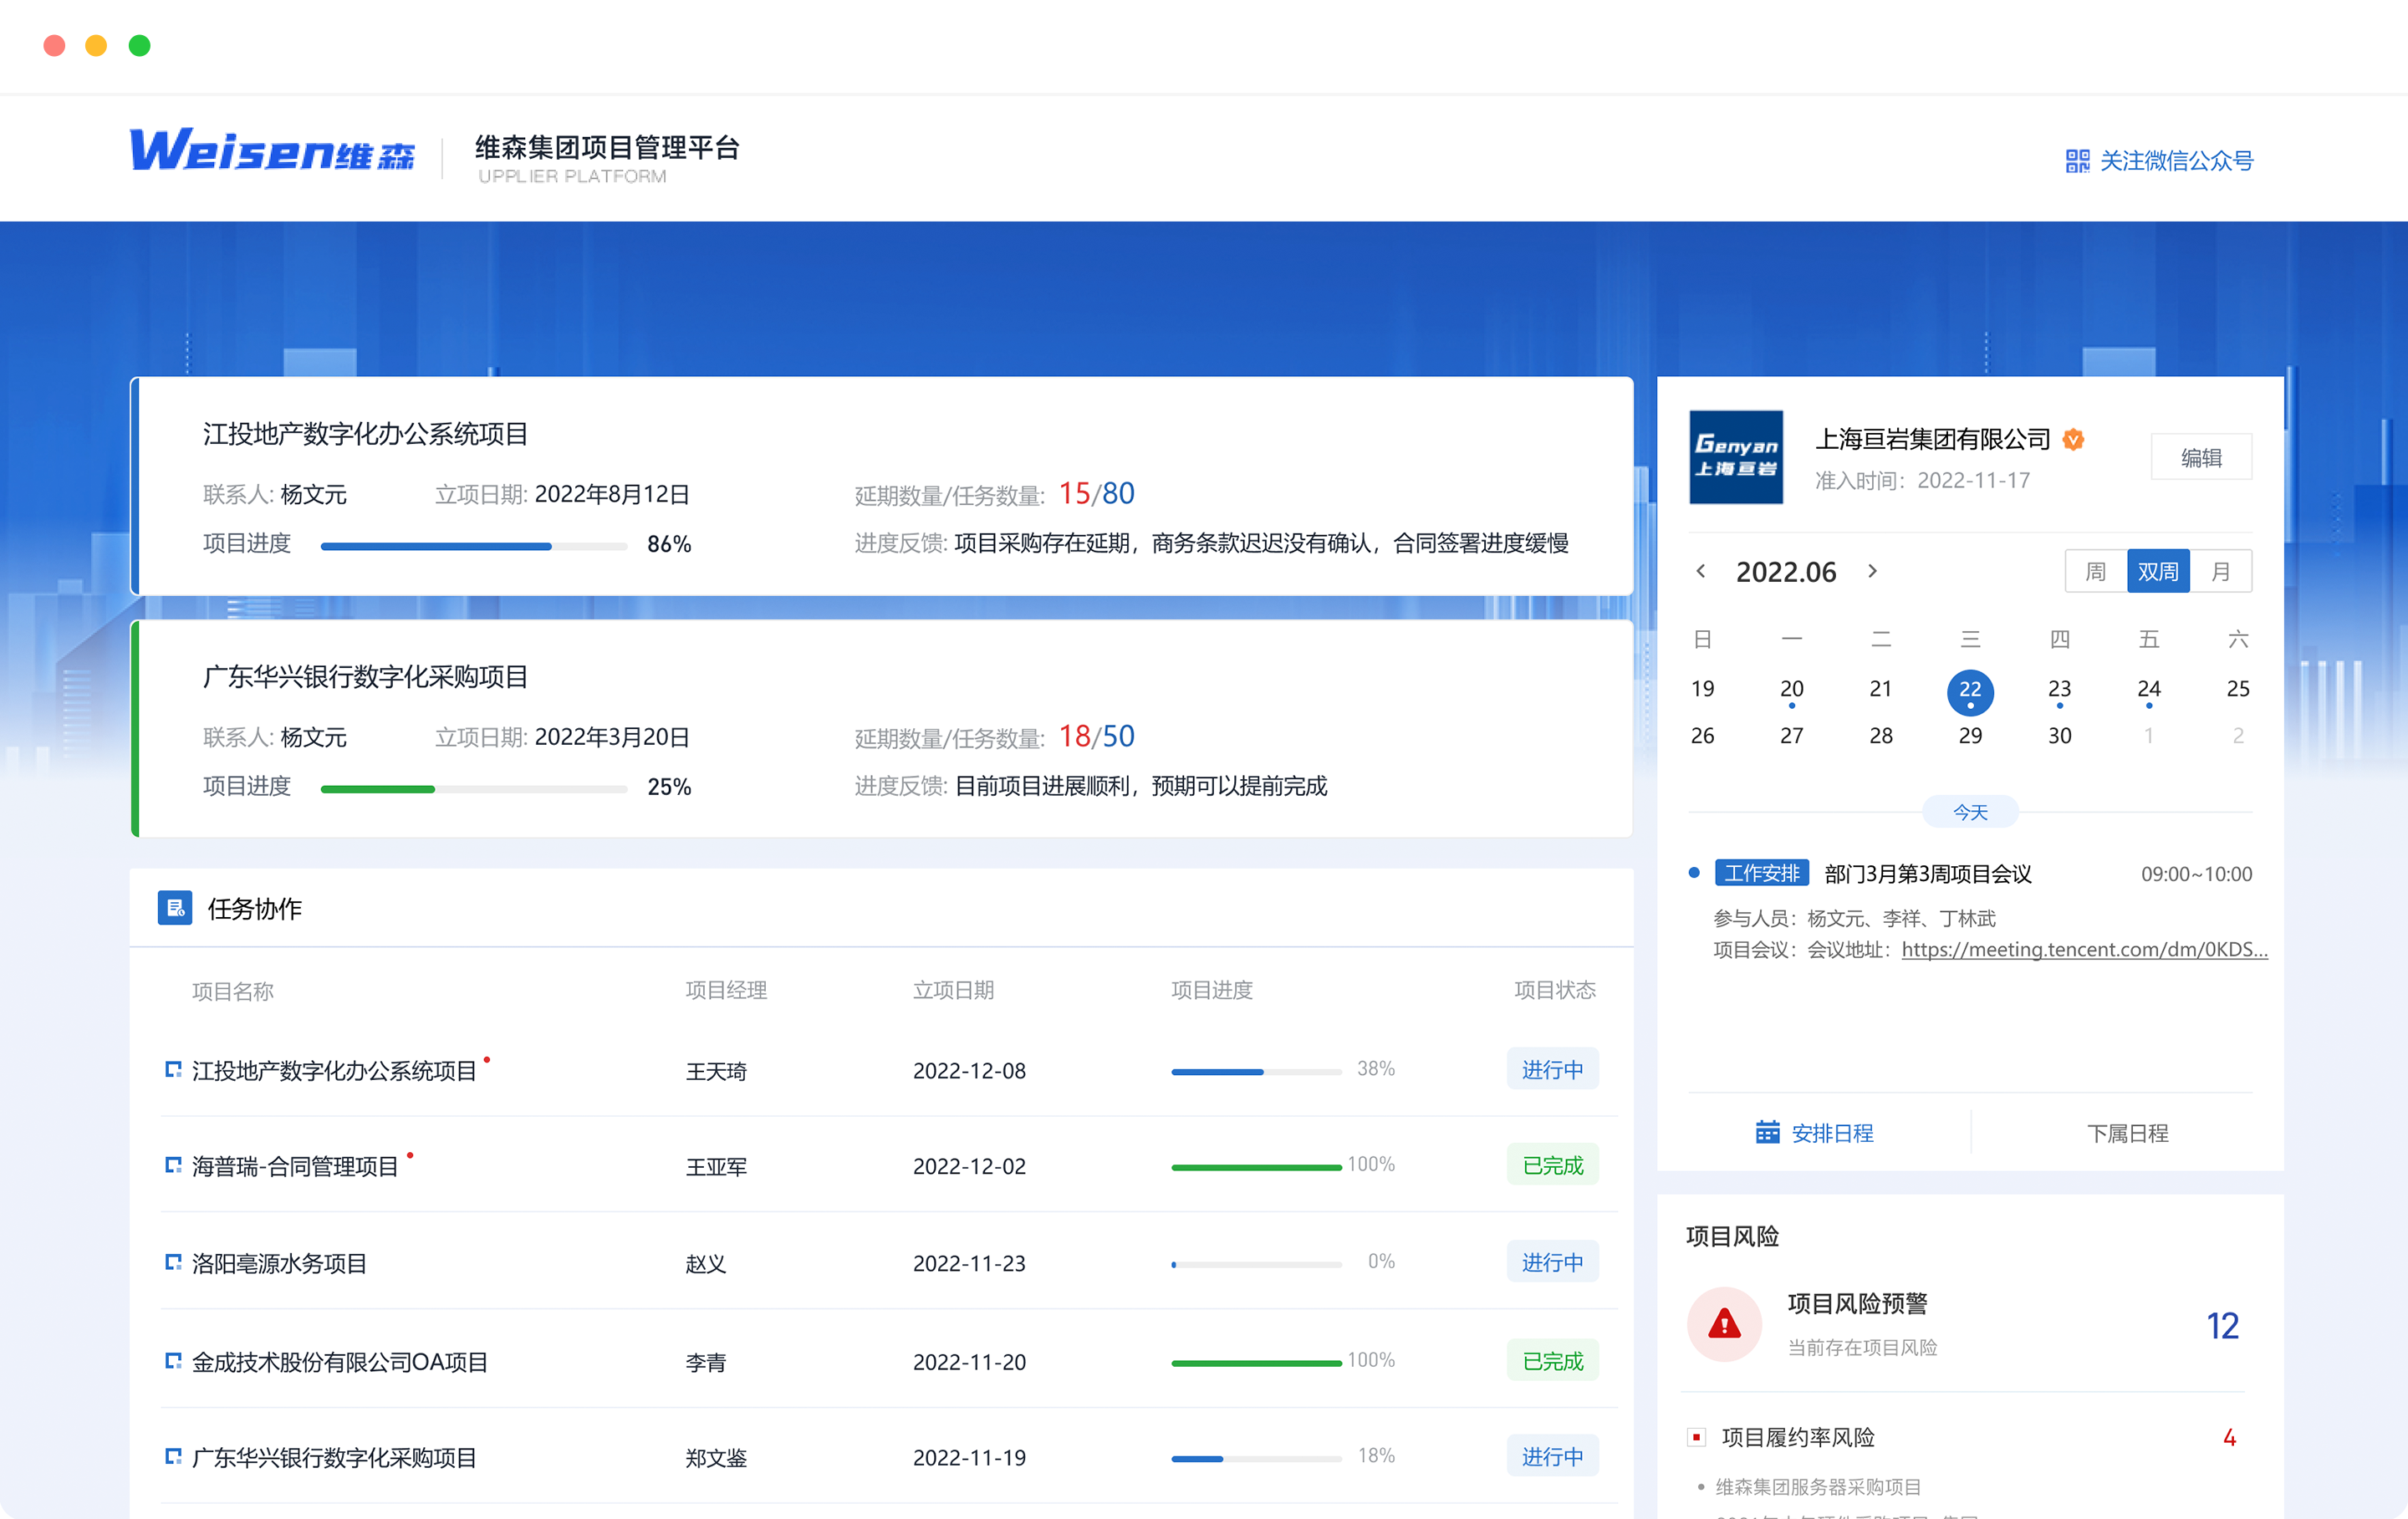This screenshot has height=1519, width=2408.
Task: Collapse the calendar with the 今天 pill
Action: 1970,812
